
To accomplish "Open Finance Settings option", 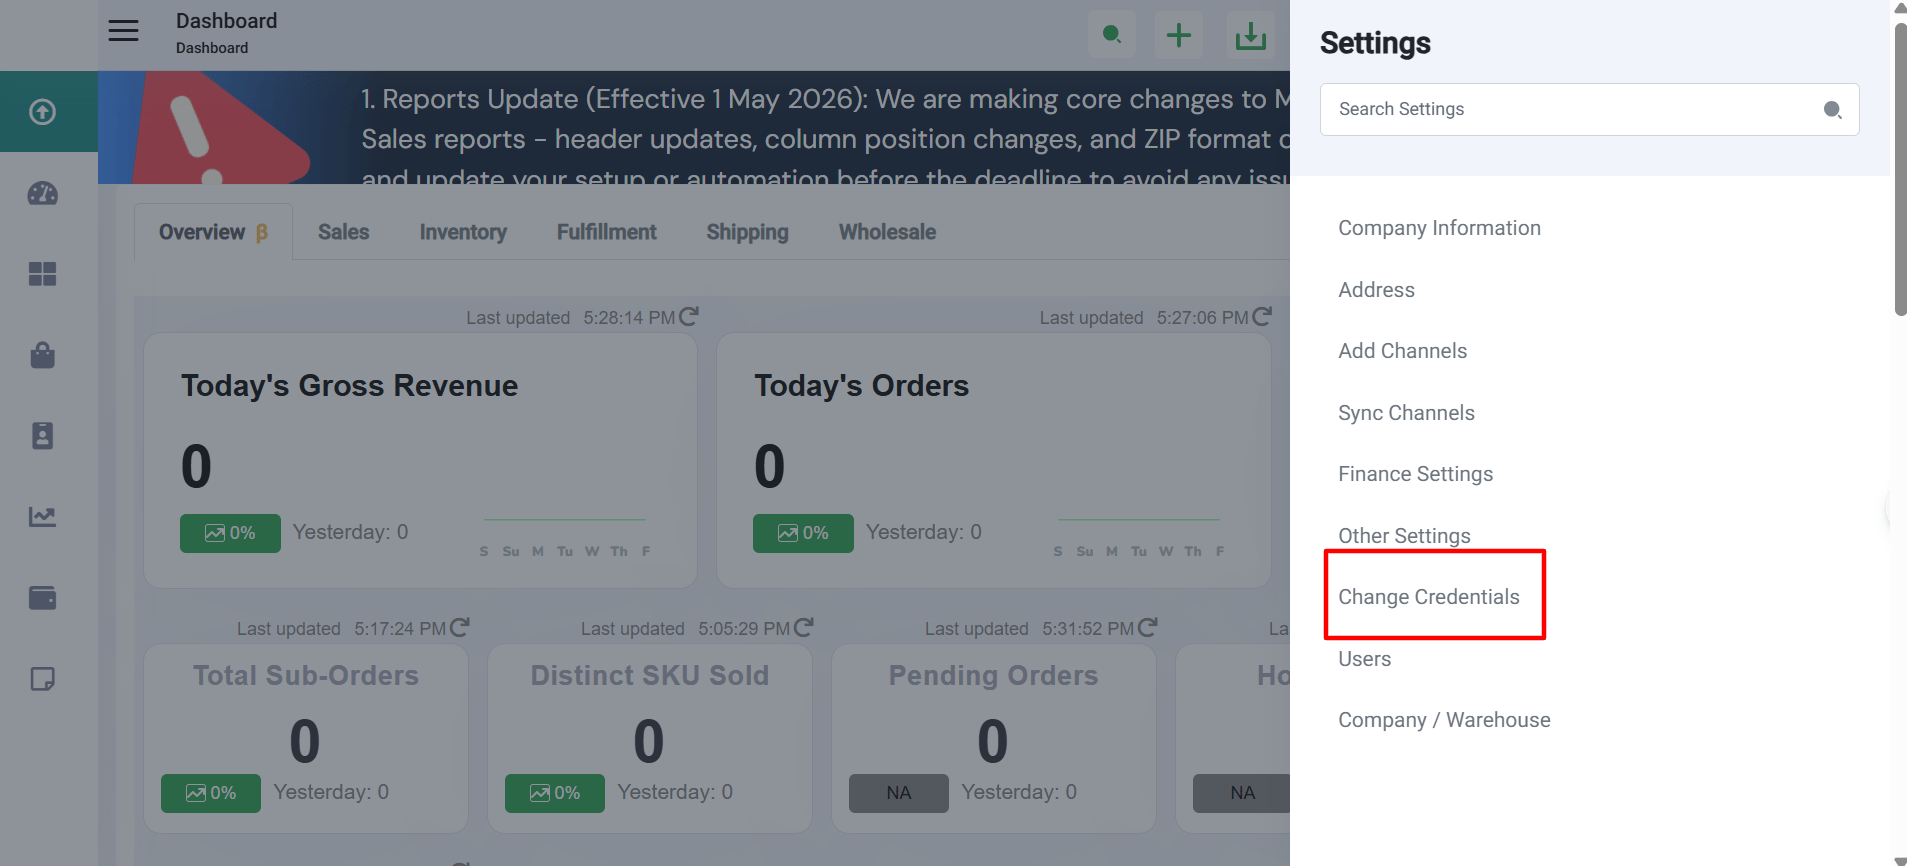I will click(x=1415, y=474).
